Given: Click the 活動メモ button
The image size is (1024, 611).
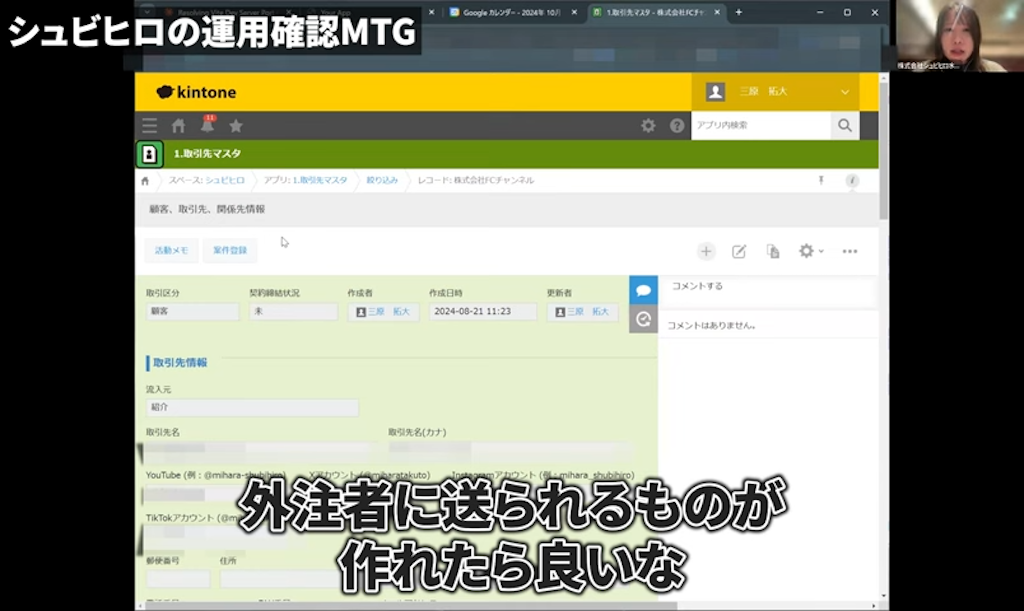Looking at the screenshot, I should [x=171, y=251].
